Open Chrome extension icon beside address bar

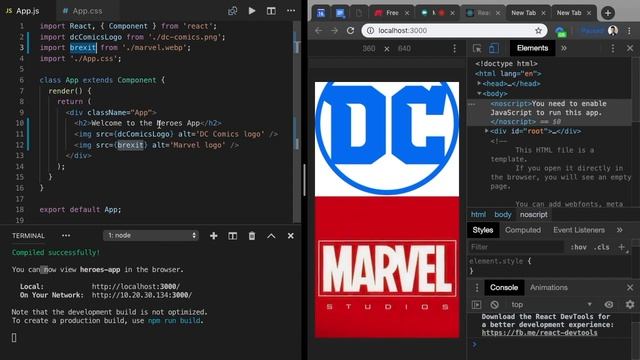[x=561, y=31]
